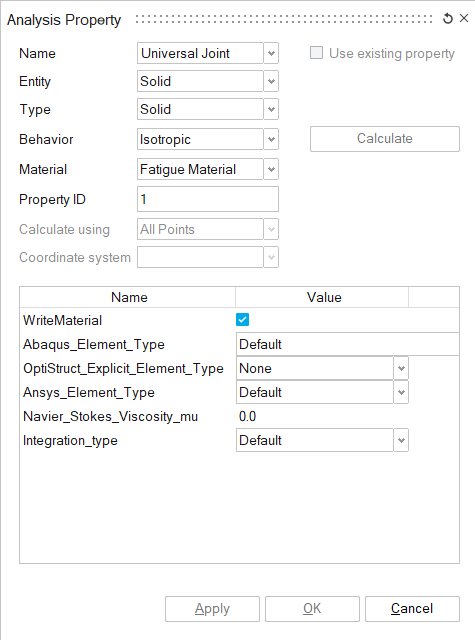The height and width of the screenshot is (640, 475).
Task: Open the Type dropdown list
Action: click(271, 109)
